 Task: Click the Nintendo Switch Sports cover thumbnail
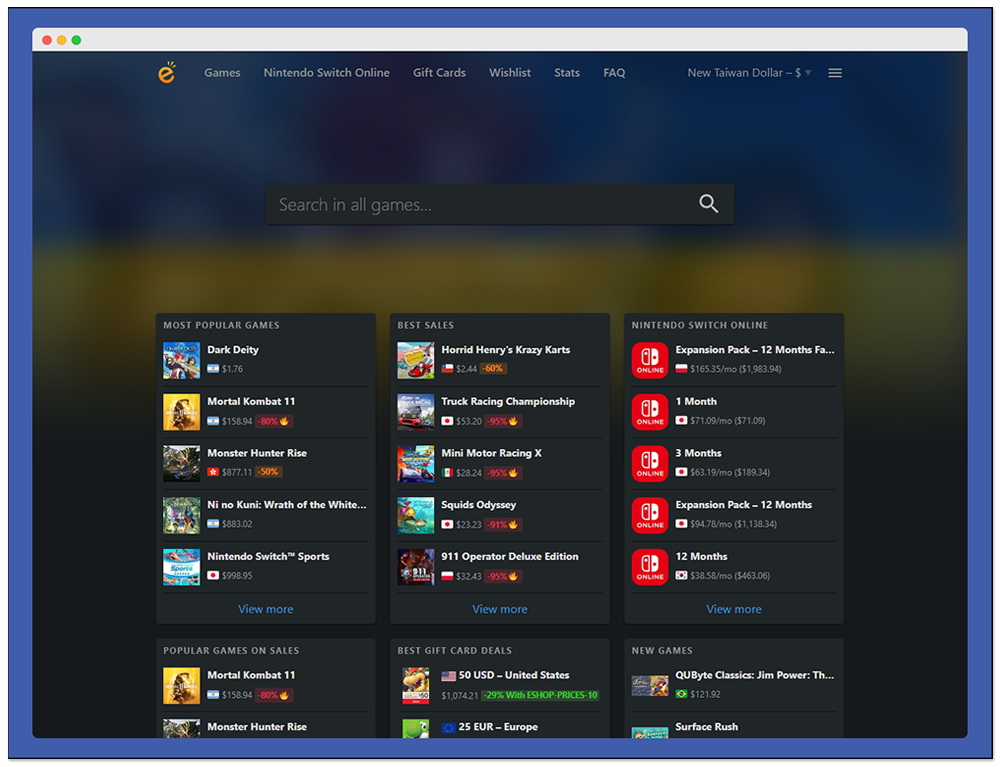181,567
